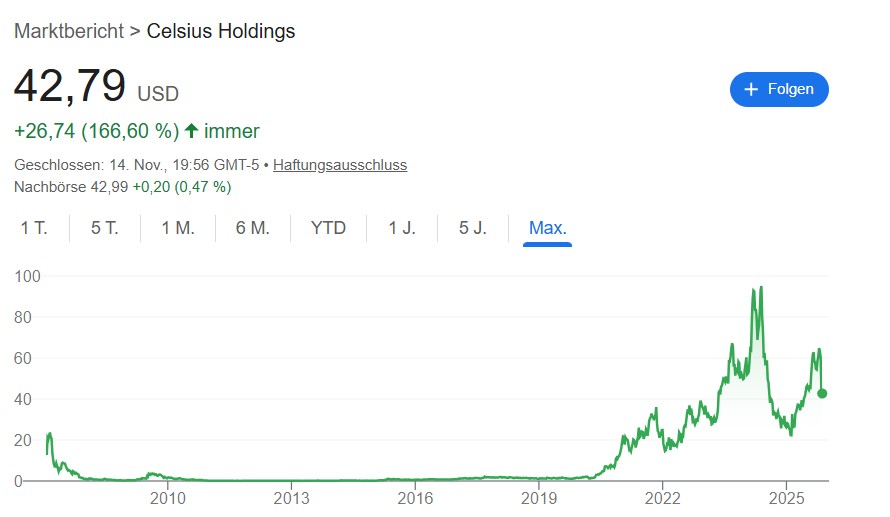This screenshot has width=890, height=517.
Task: Switch chart to YTD view
Action: (328, 228)
